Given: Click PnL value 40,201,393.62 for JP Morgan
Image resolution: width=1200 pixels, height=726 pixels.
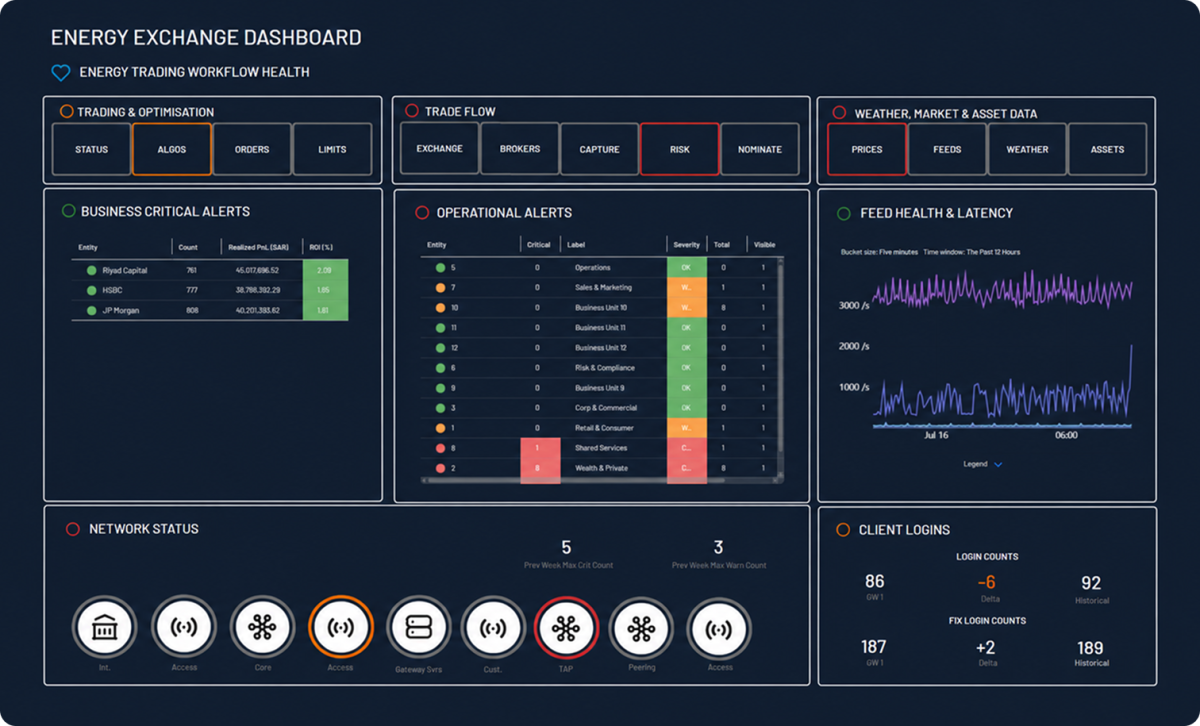Looking at the screenshot, I should (257, 310).
